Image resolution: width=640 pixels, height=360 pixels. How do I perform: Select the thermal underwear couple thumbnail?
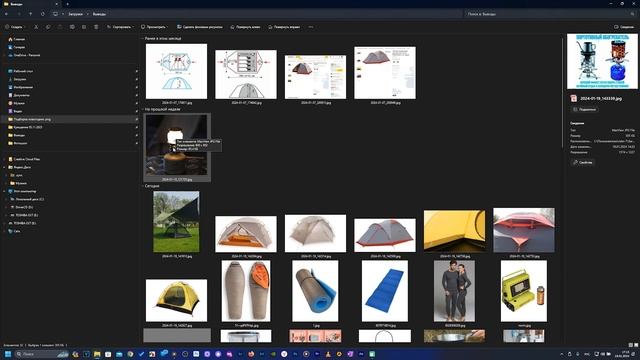click(x=454, y=291)
